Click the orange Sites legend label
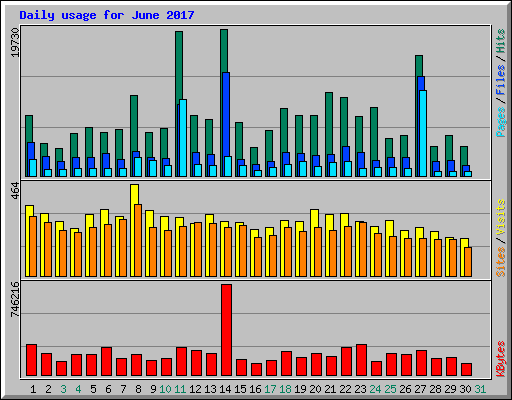This screenshot has height=400, width=512. tap(501, 262)
